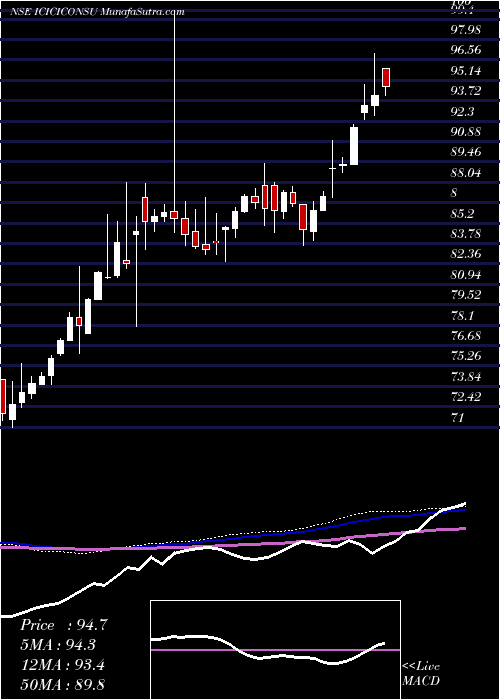
Task: Select the tall white candle near 90.88
Action: [x=354, y=146]
